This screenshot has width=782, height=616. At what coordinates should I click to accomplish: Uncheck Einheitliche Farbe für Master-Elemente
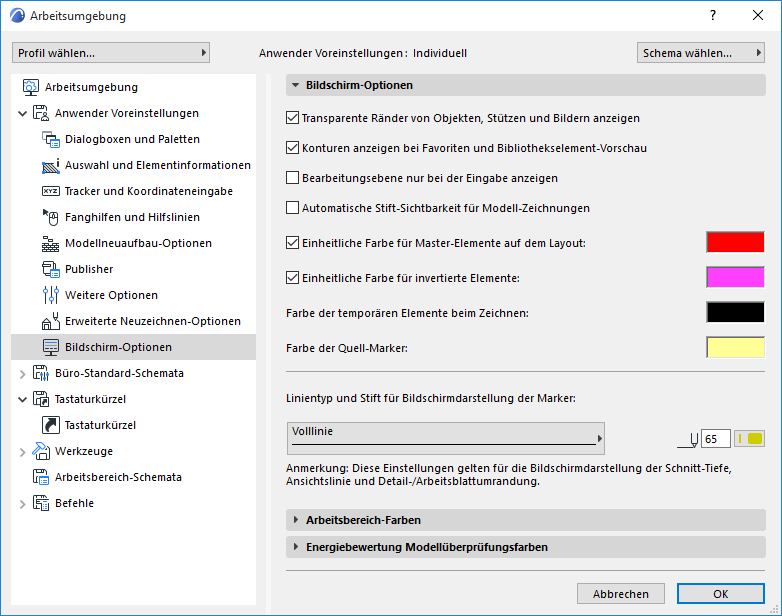pyautogui.click(x=292, y=242)
